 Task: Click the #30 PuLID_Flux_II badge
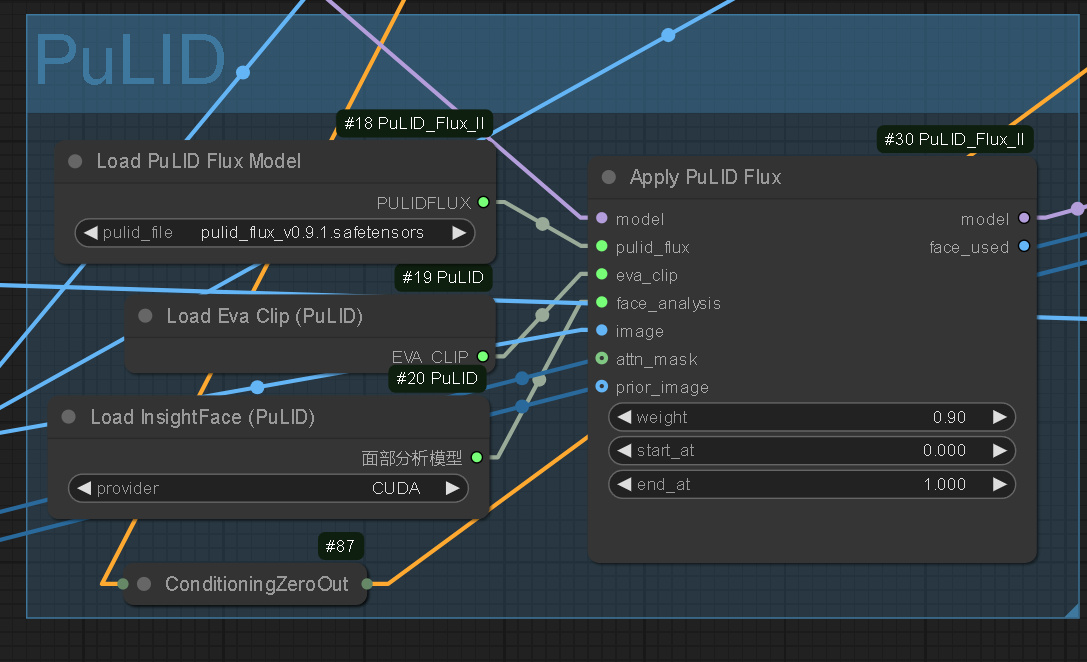[954, 139]
